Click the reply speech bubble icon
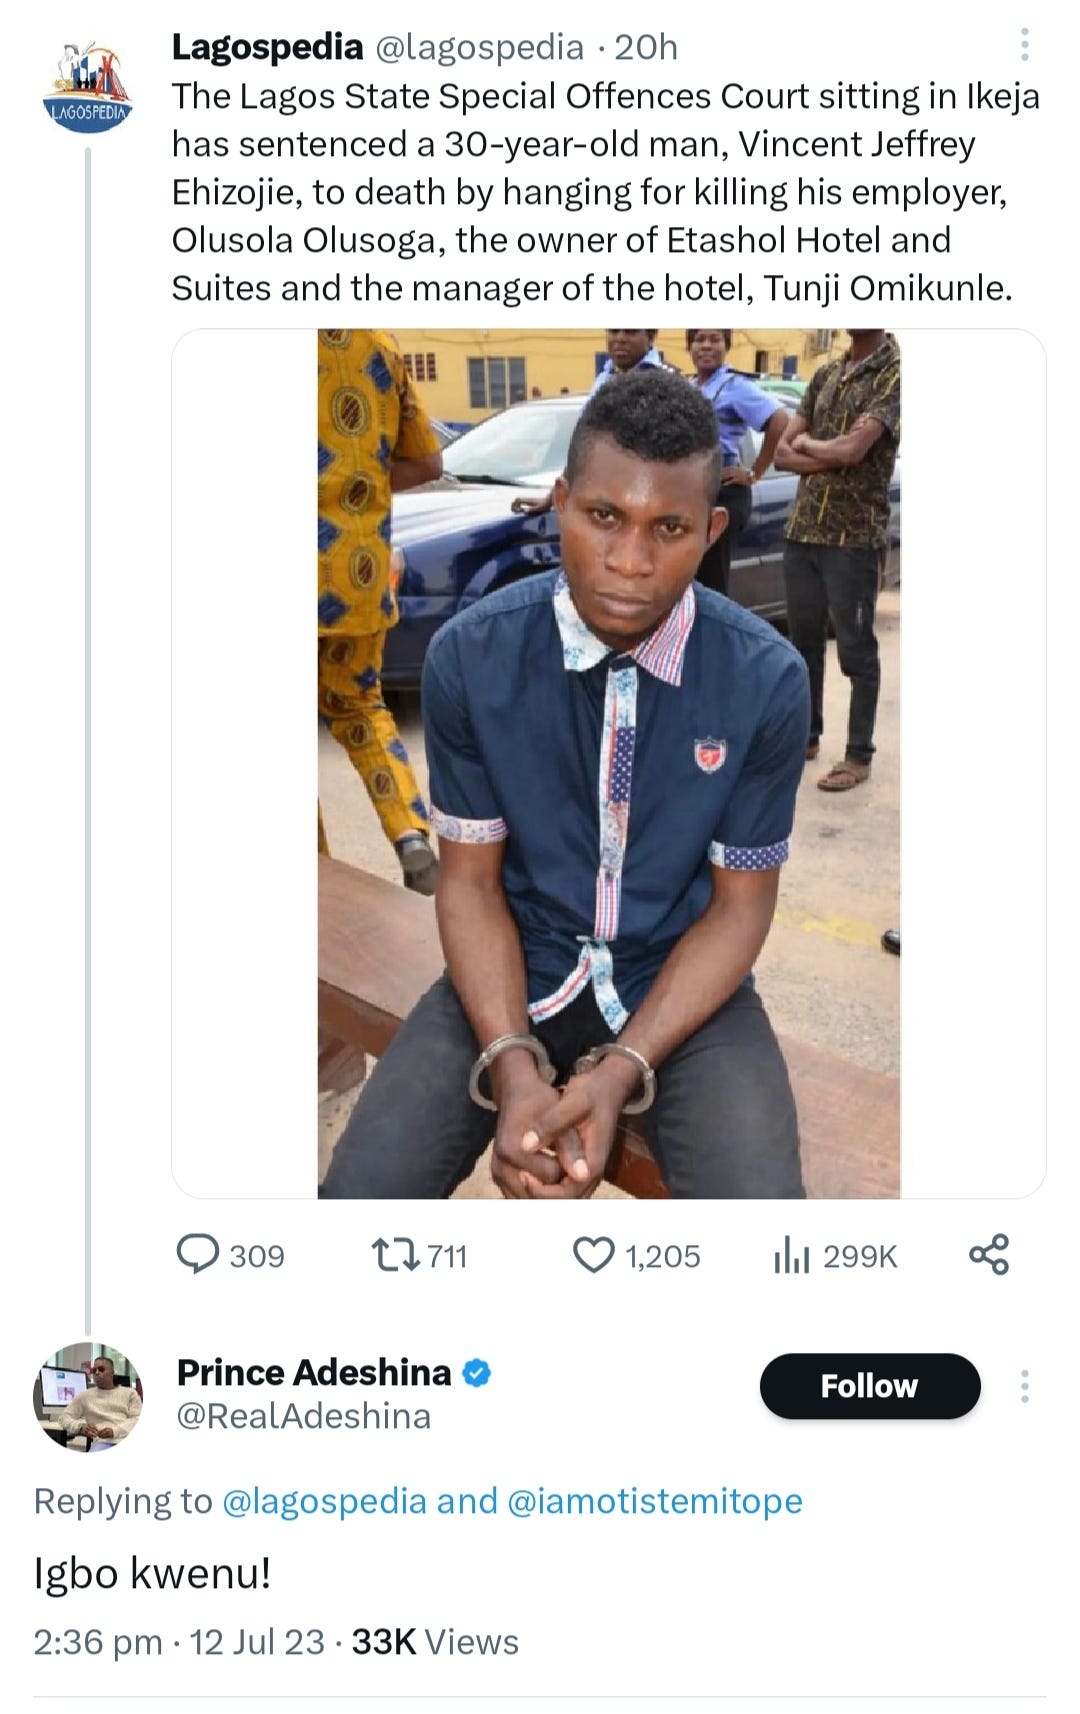The height and width of the screenshot is (1714, 1080). click(197, 1254)
